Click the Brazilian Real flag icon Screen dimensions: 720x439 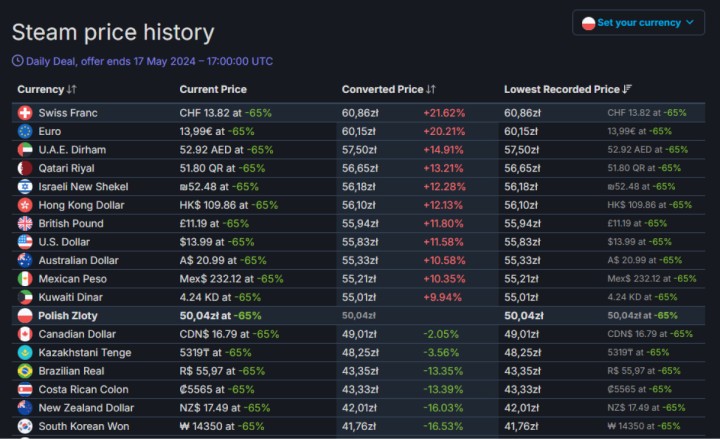click(25, 371)
